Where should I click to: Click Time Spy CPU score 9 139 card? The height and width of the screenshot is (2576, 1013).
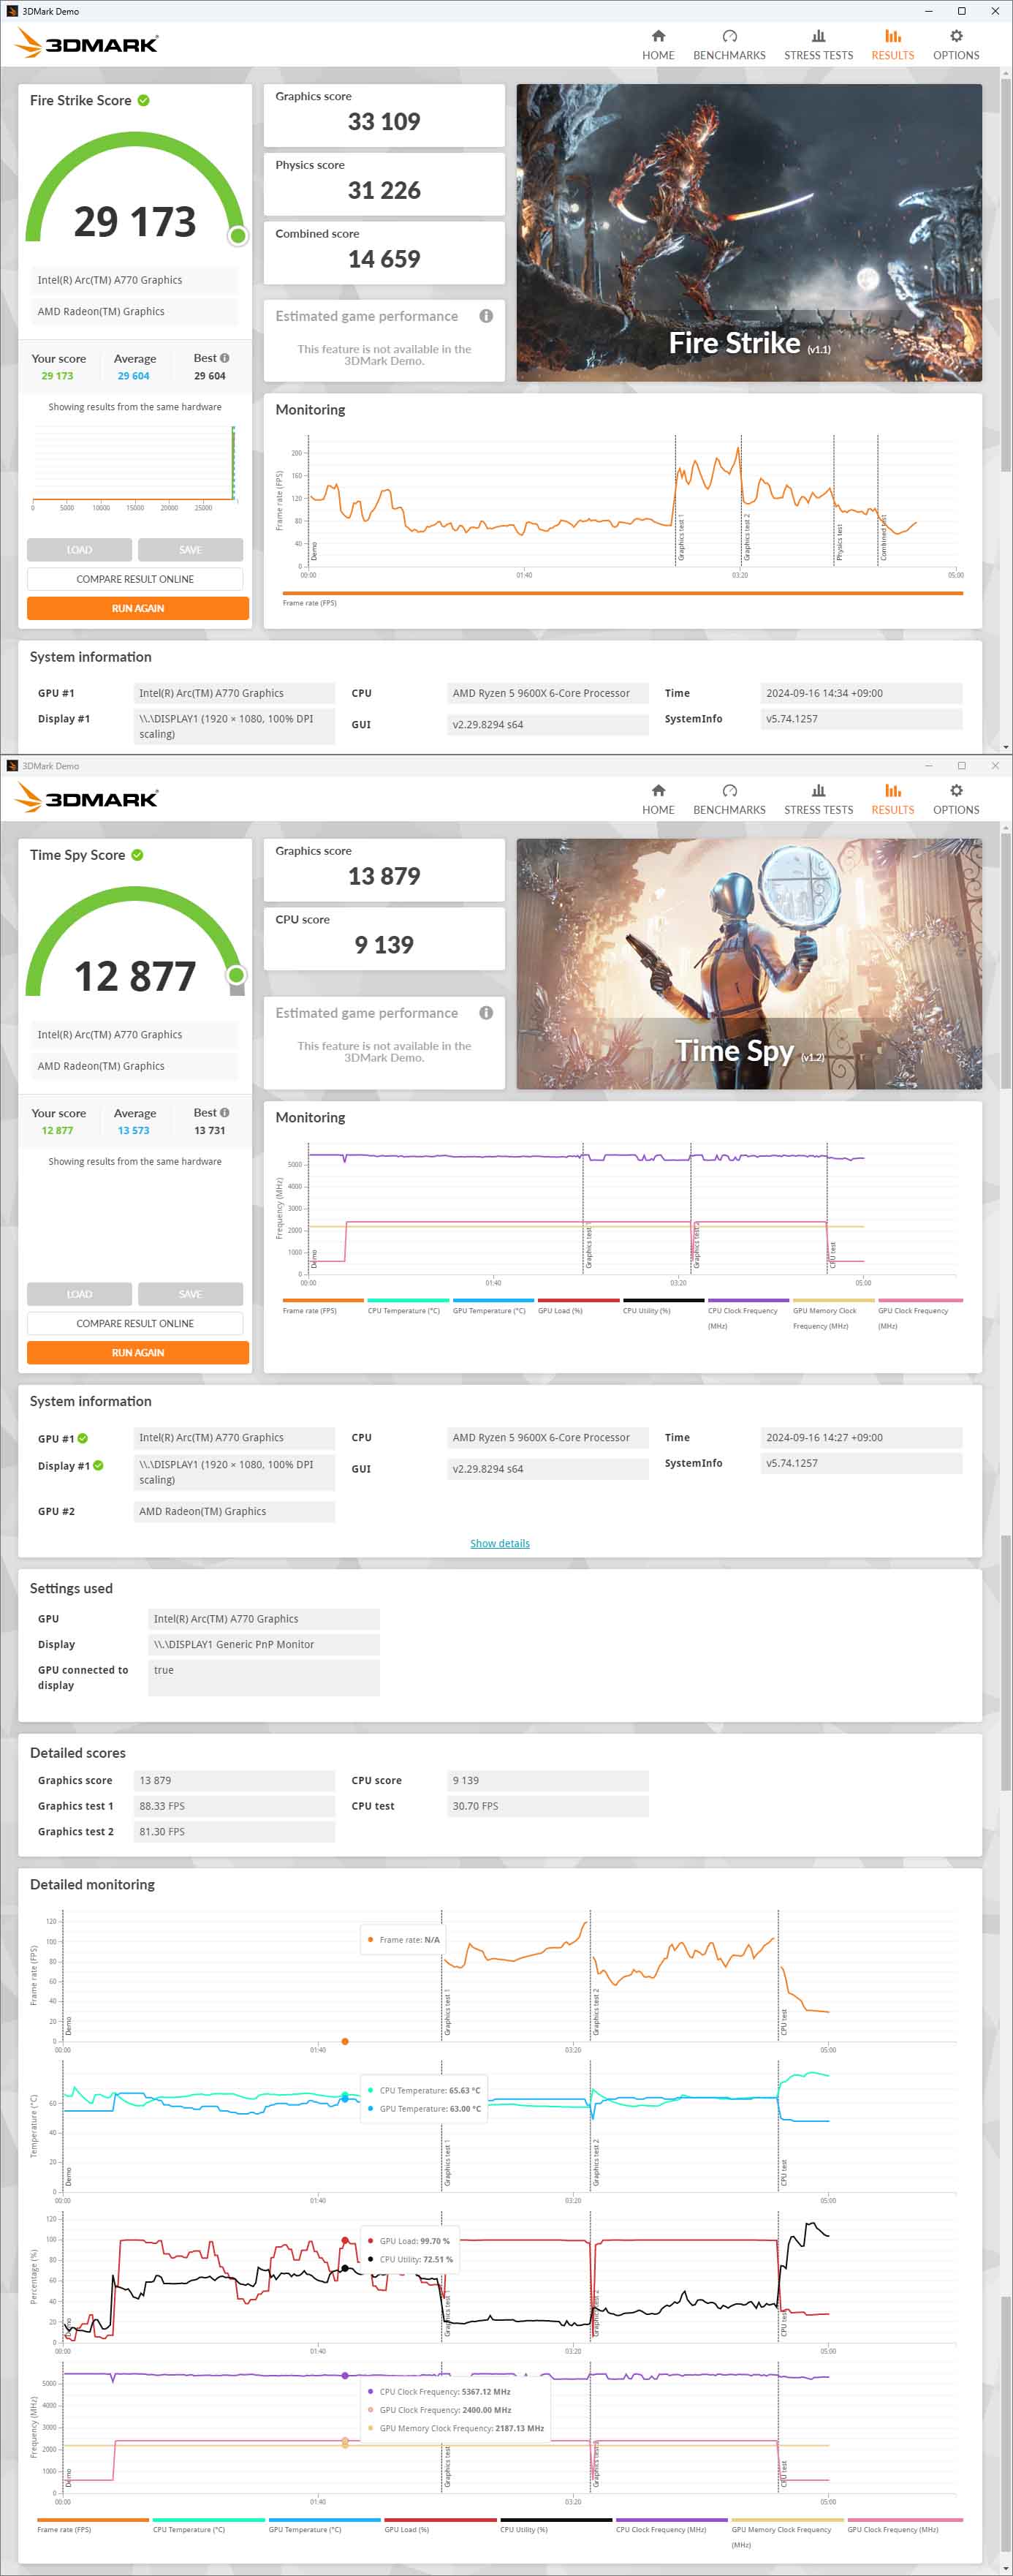click(384, 938)
